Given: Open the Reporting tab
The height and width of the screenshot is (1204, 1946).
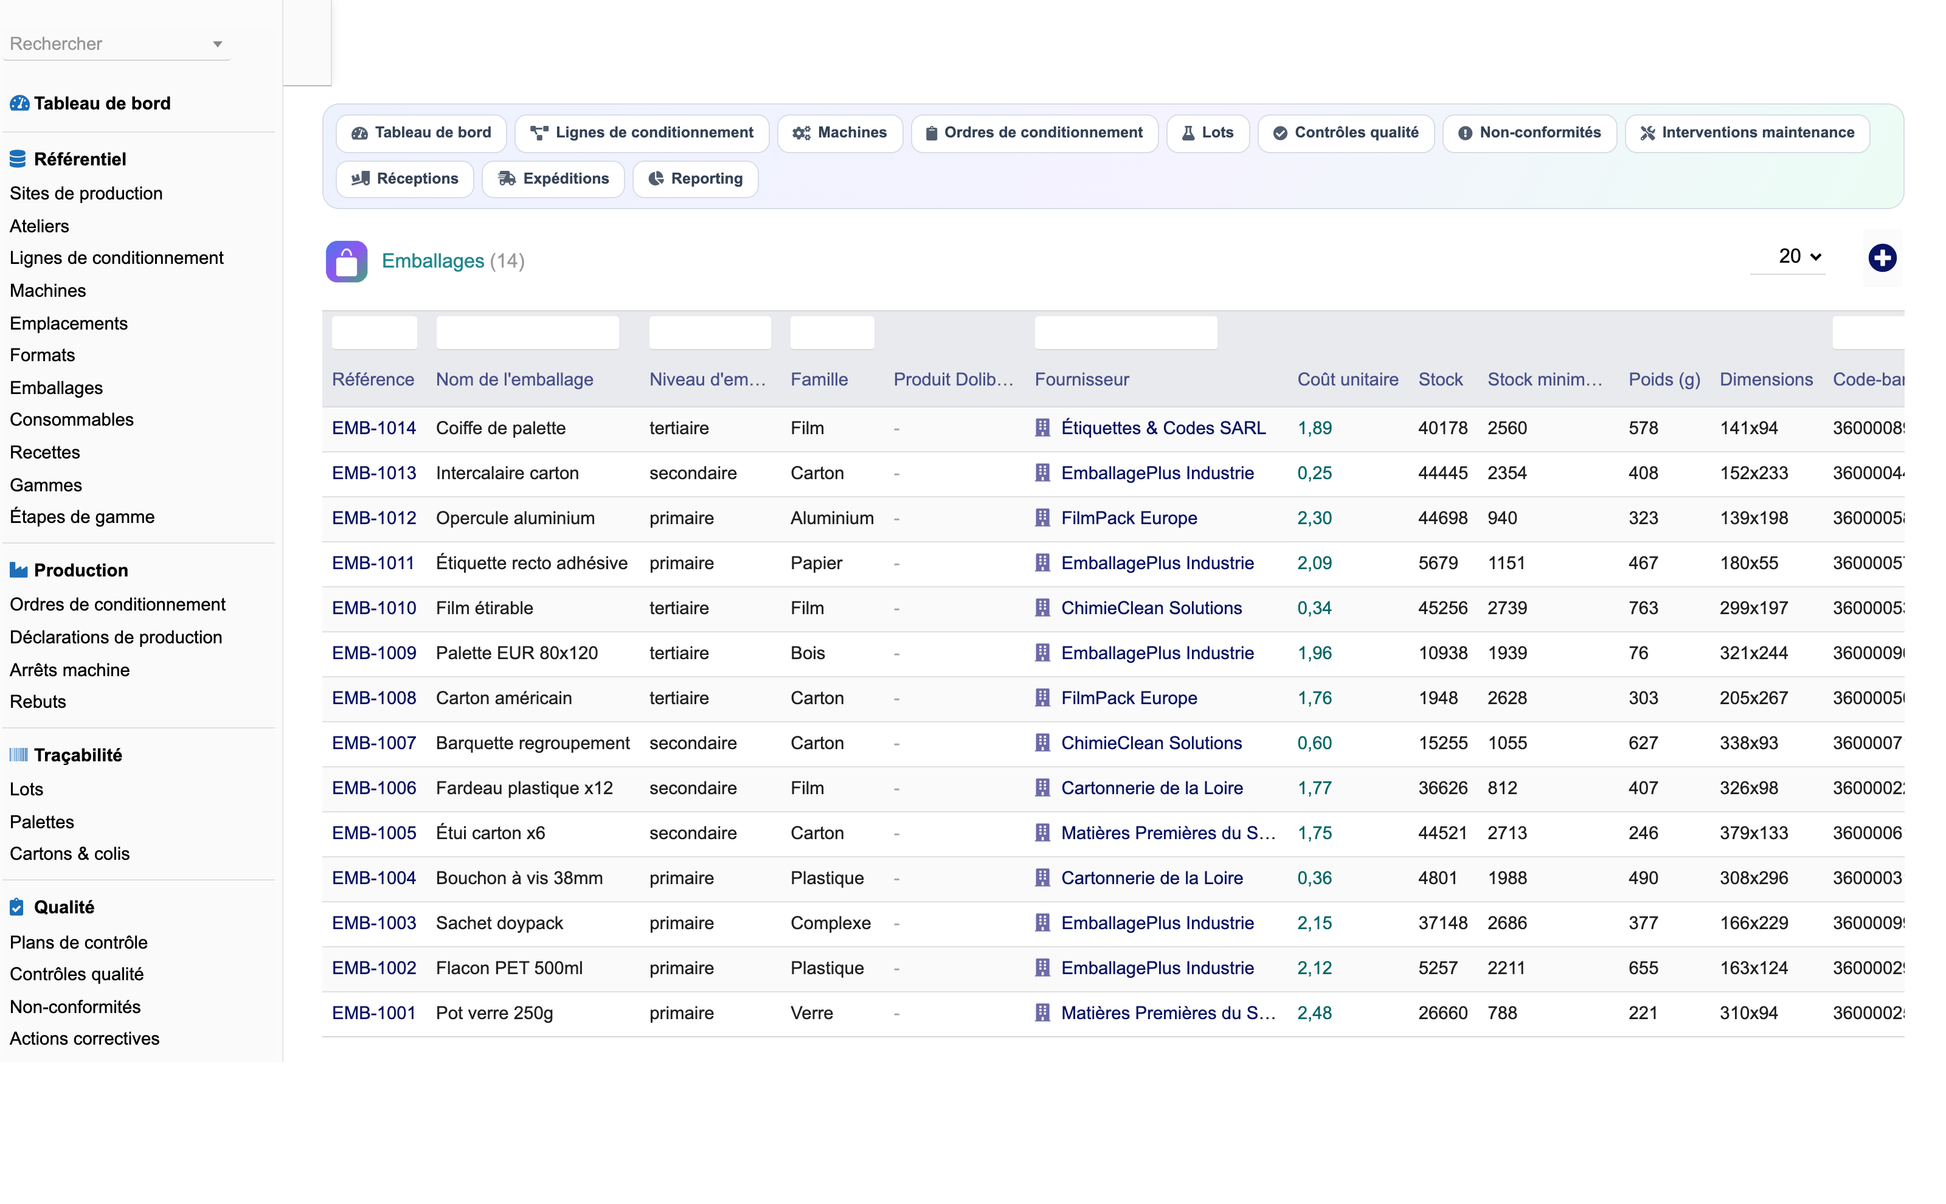Looking at the screenshot, I should pos(695,179).
